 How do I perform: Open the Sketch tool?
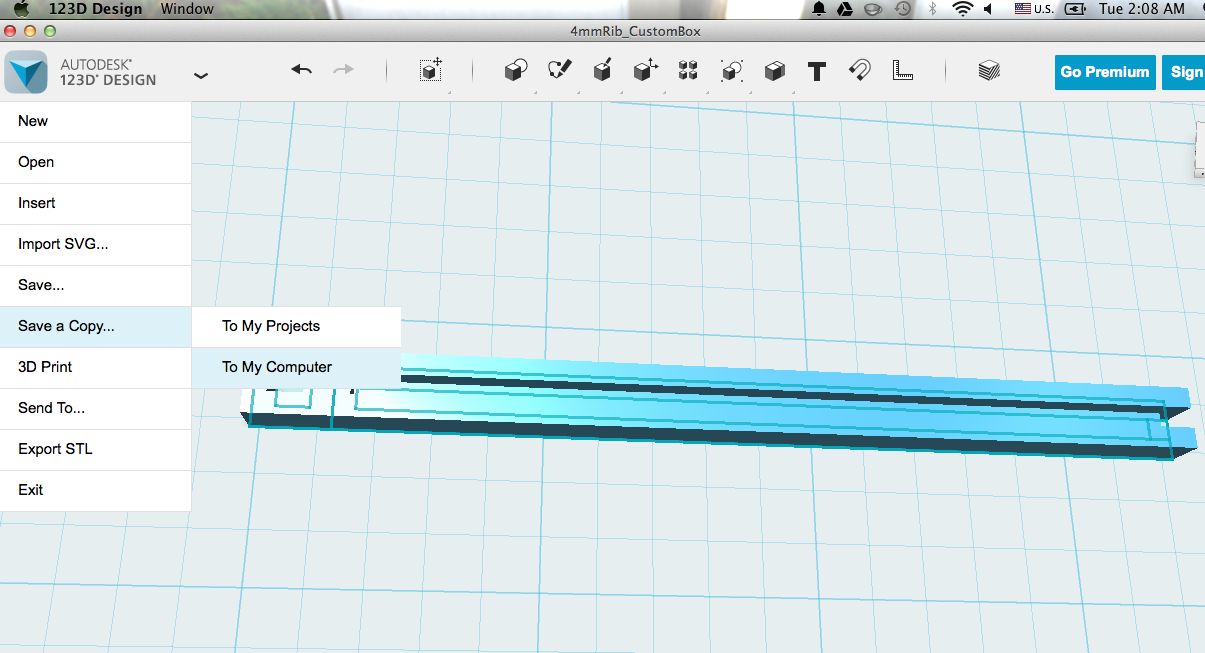pos(559,71)
